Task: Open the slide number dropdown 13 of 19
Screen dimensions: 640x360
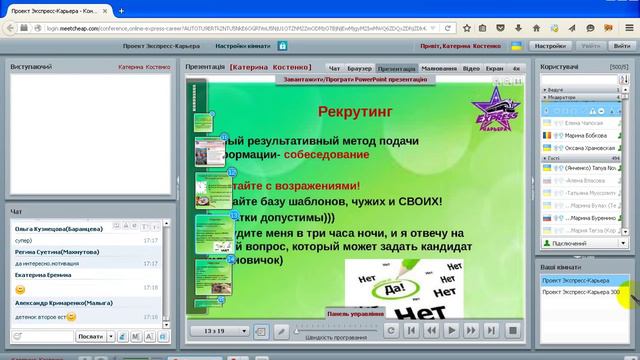Action: [220, 331]
